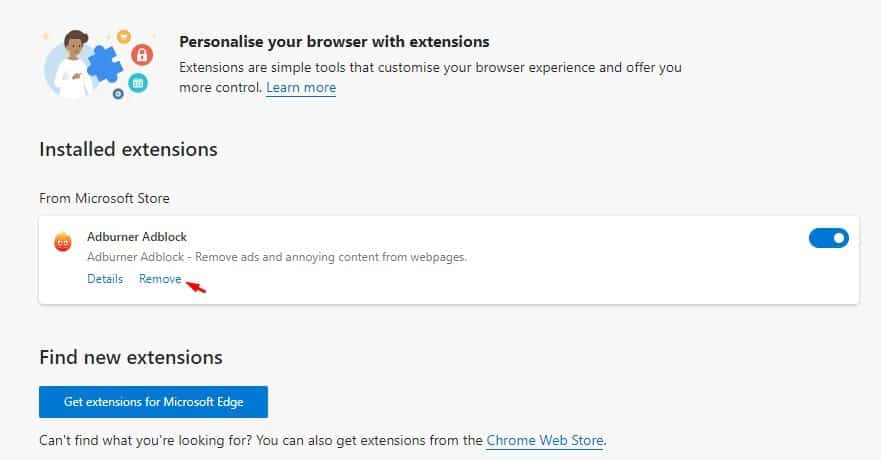Click the teal calendar icon in illustration
The image size is (881, 460).
138,83
